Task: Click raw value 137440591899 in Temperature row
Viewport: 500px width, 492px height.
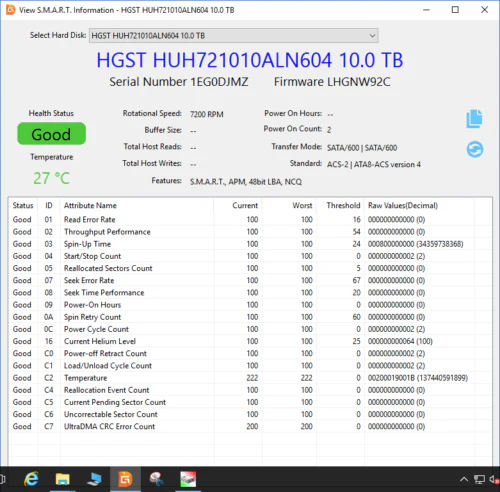Action: tap(442, 378)
